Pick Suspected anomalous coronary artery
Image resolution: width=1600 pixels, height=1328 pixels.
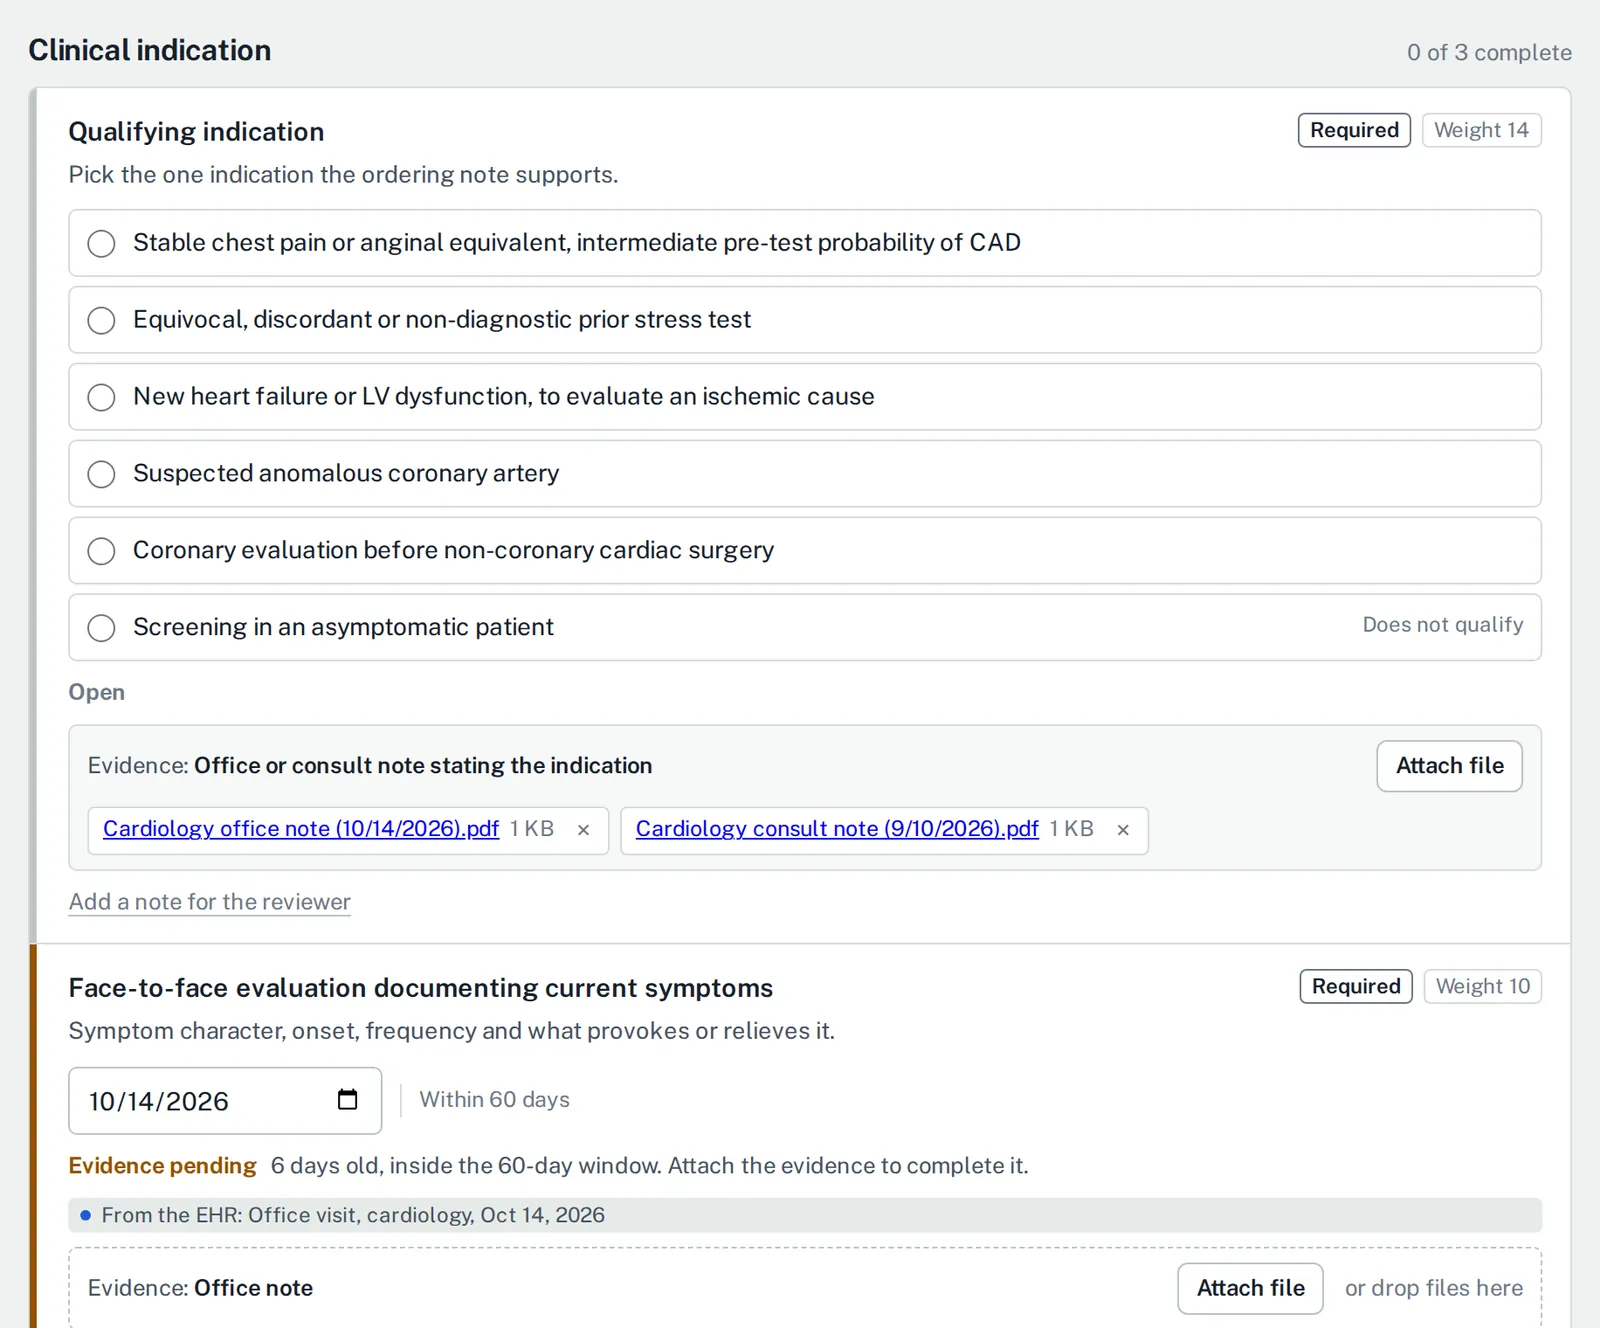pyautogui.click(x=805, y=474)
